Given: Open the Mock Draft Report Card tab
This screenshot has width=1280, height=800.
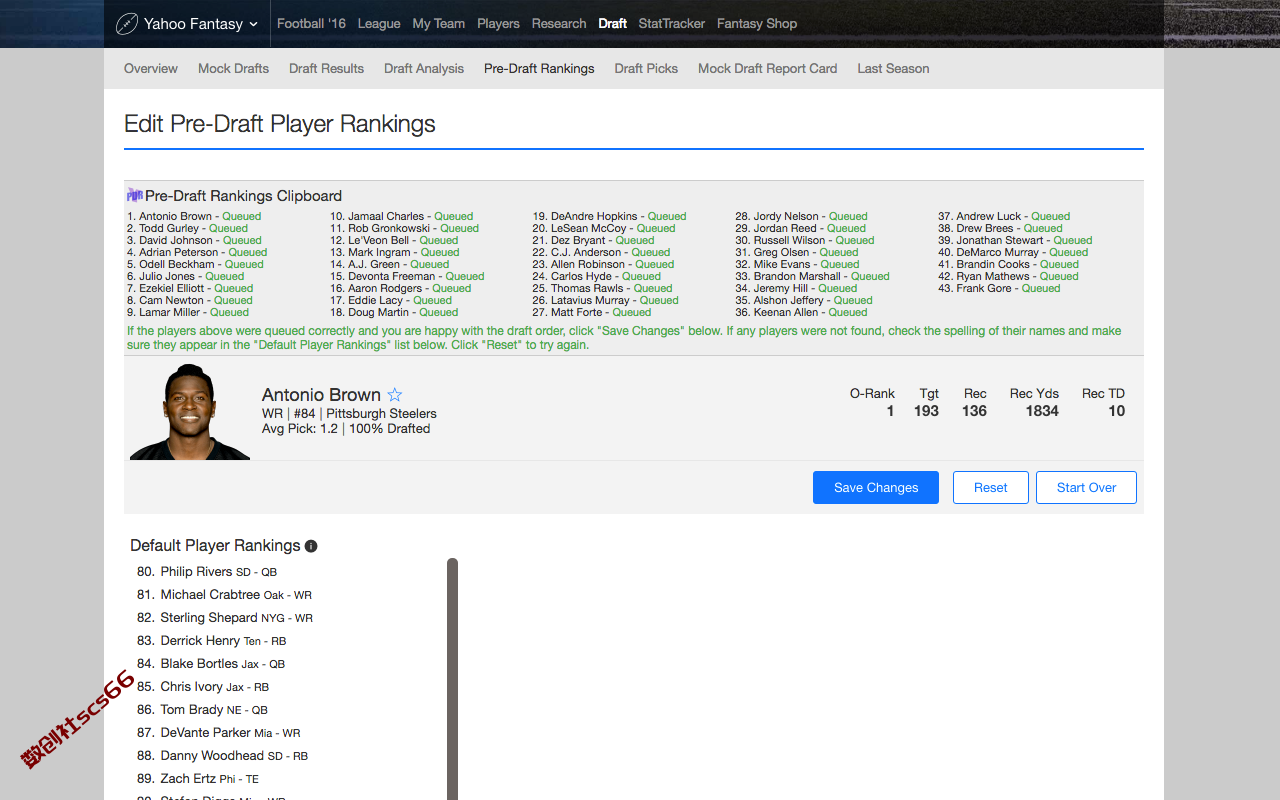Looking at the screenshot, I should (x=767, y=69).
